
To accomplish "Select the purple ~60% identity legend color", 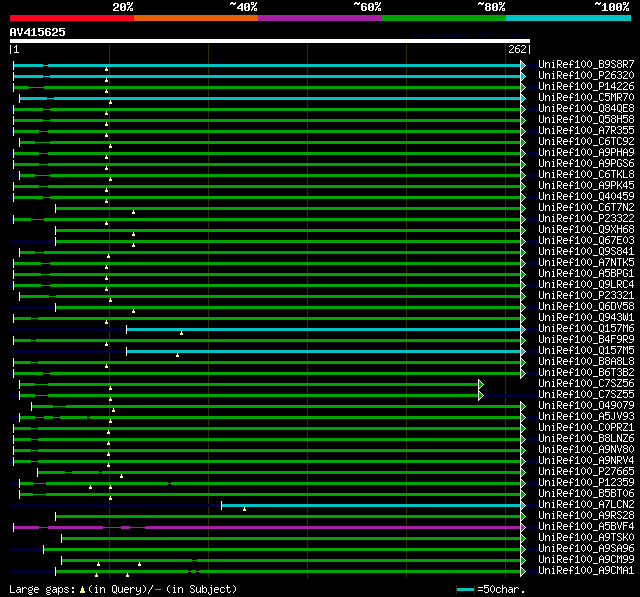I will click(319, 17).
